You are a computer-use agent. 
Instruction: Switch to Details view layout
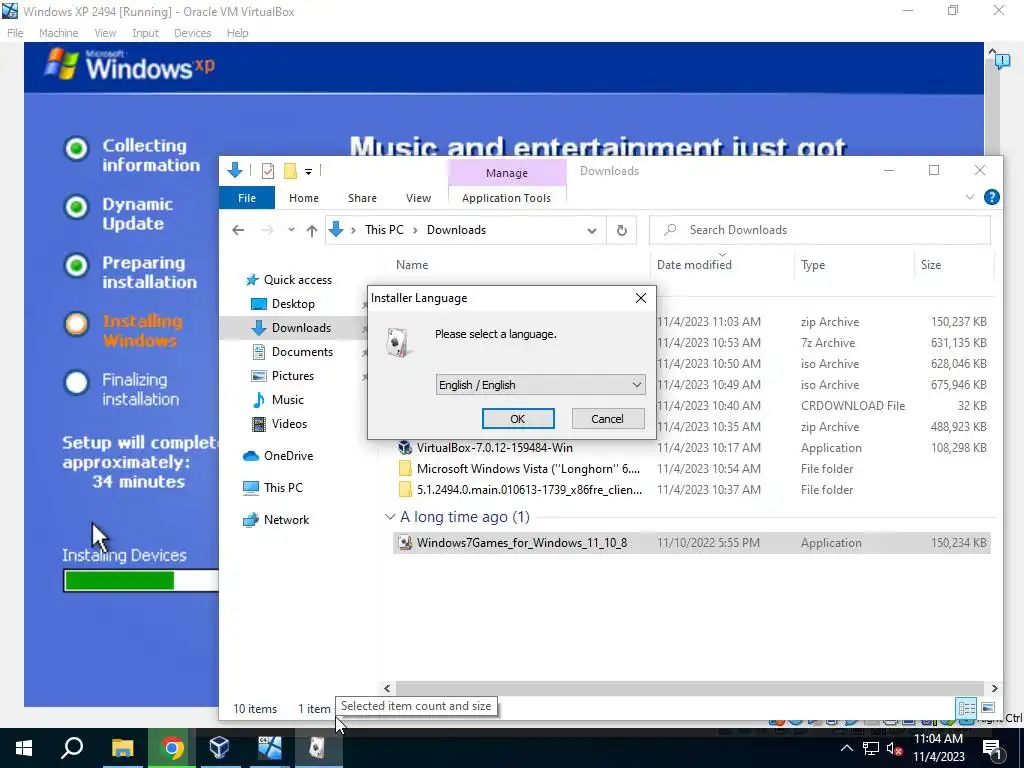(967, 708)
